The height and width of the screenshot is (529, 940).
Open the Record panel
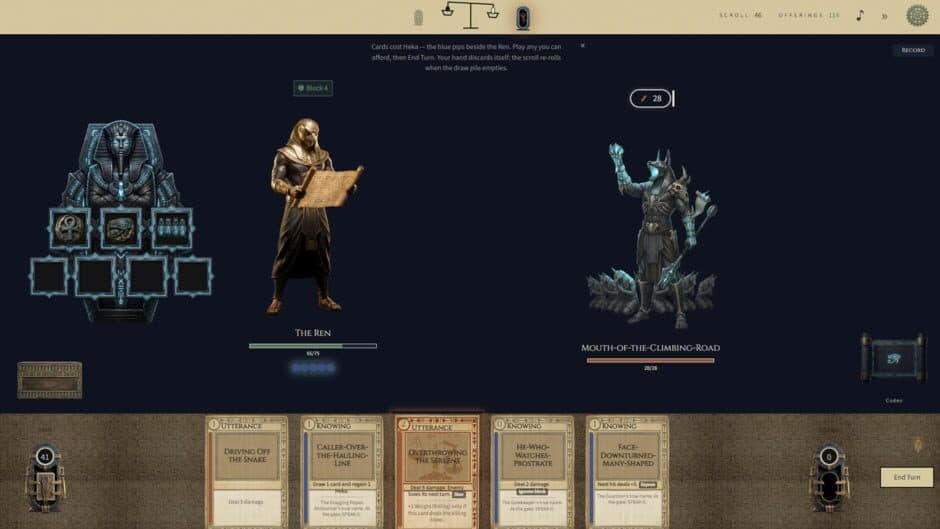tap(913, 50)
